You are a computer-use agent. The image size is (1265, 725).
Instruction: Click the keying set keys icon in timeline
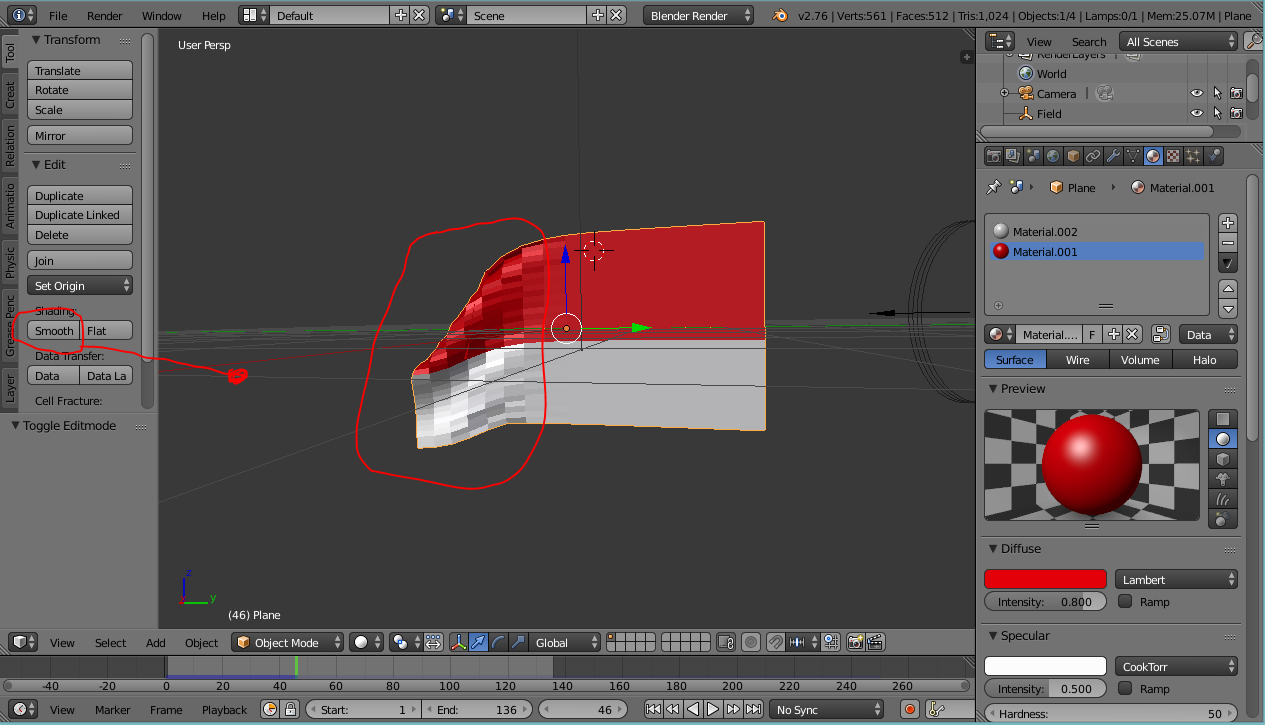[937, 709]
